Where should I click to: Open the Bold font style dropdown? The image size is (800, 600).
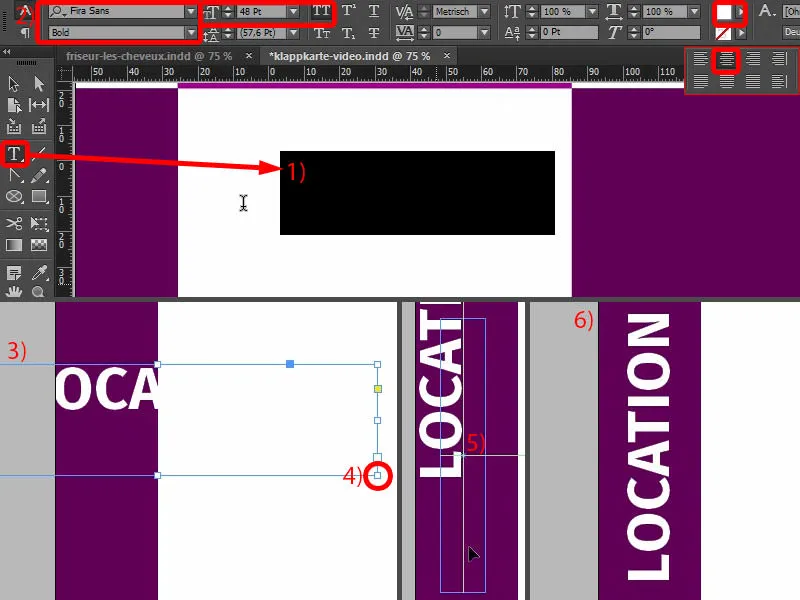(x=191, y=33)
